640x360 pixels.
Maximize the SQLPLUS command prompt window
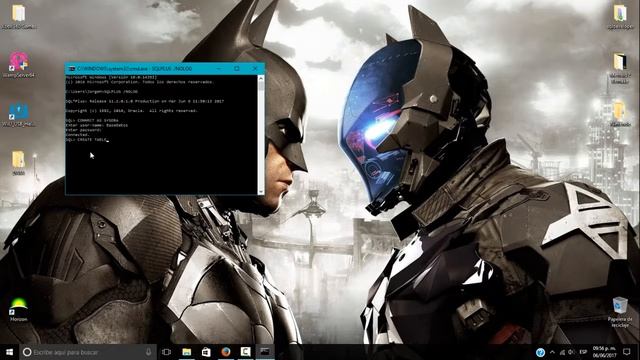(237, 69)
